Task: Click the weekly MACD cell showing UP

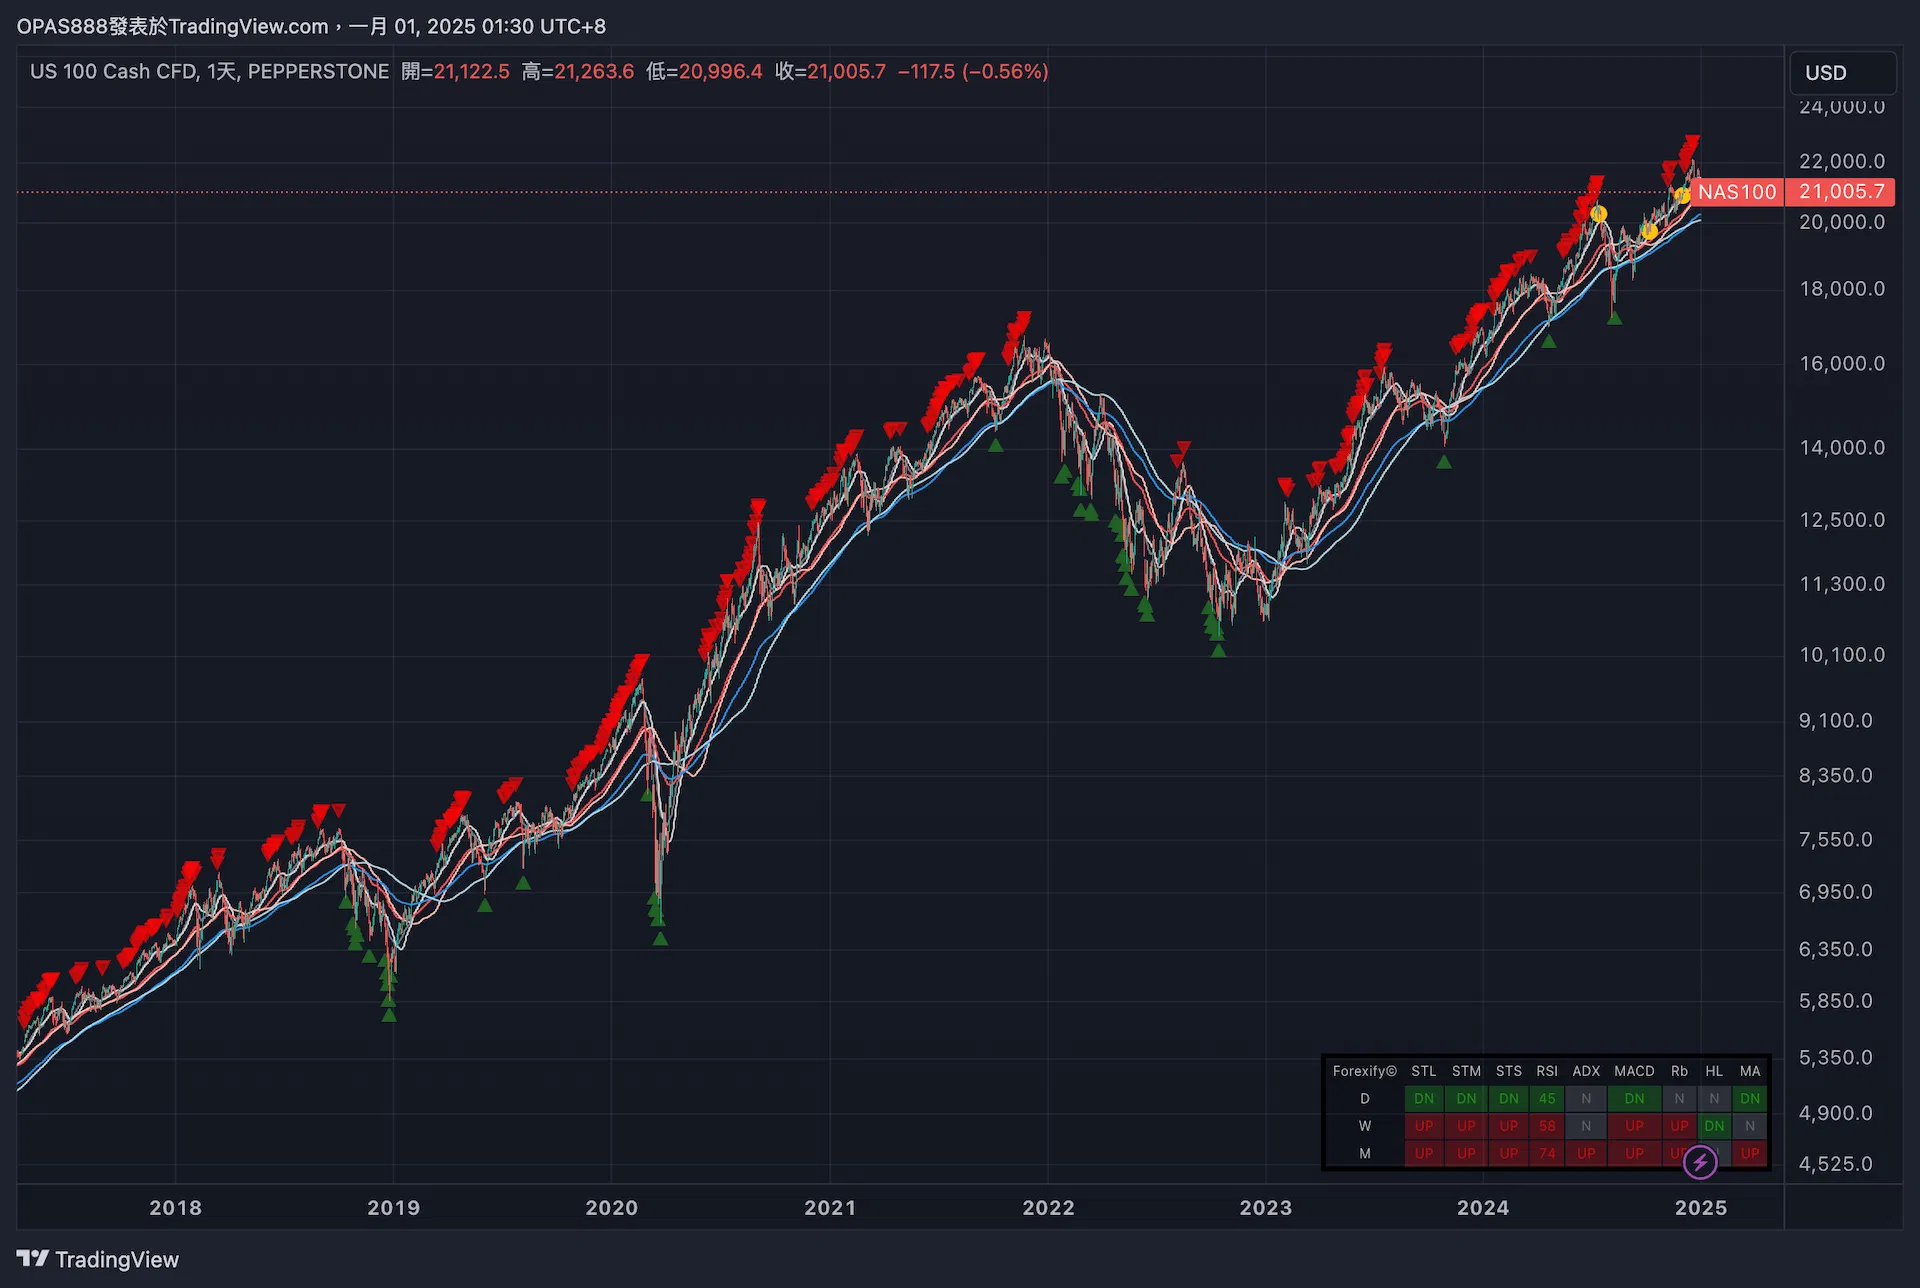Action: pyautogui.click(x=1634, y=1126)
